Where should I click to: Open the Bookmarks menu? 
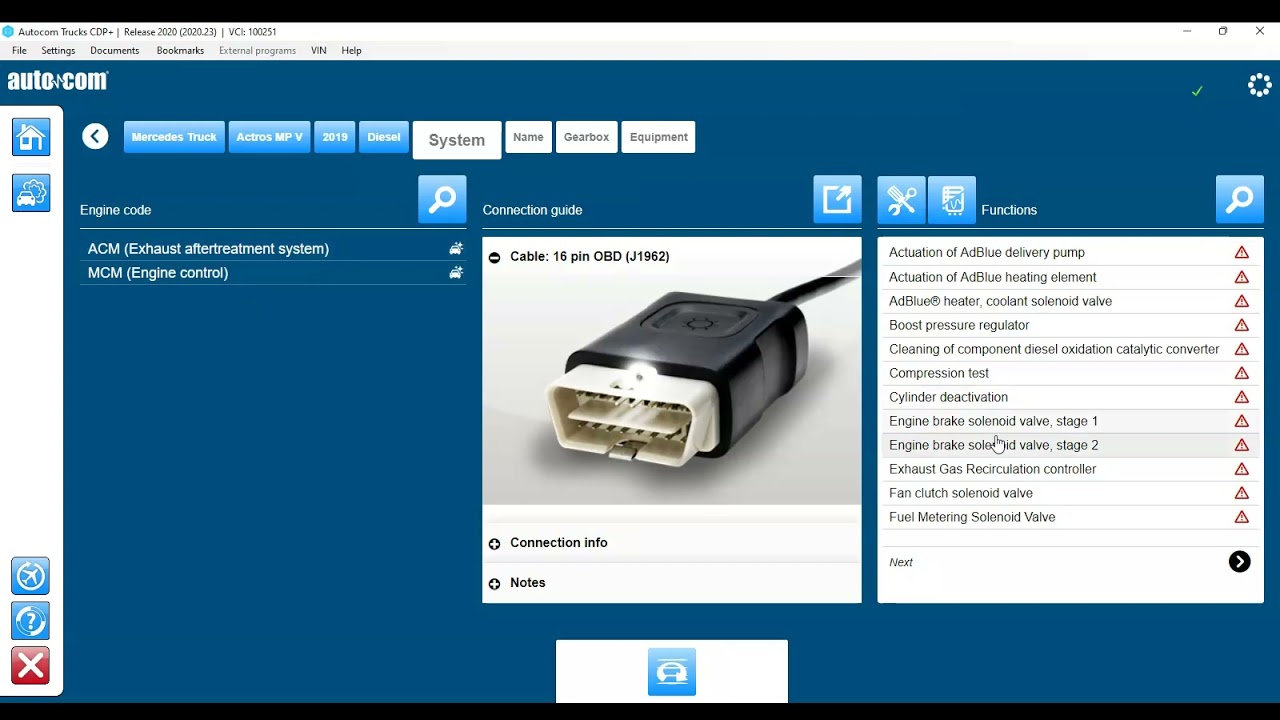click(x=180, y=51)
